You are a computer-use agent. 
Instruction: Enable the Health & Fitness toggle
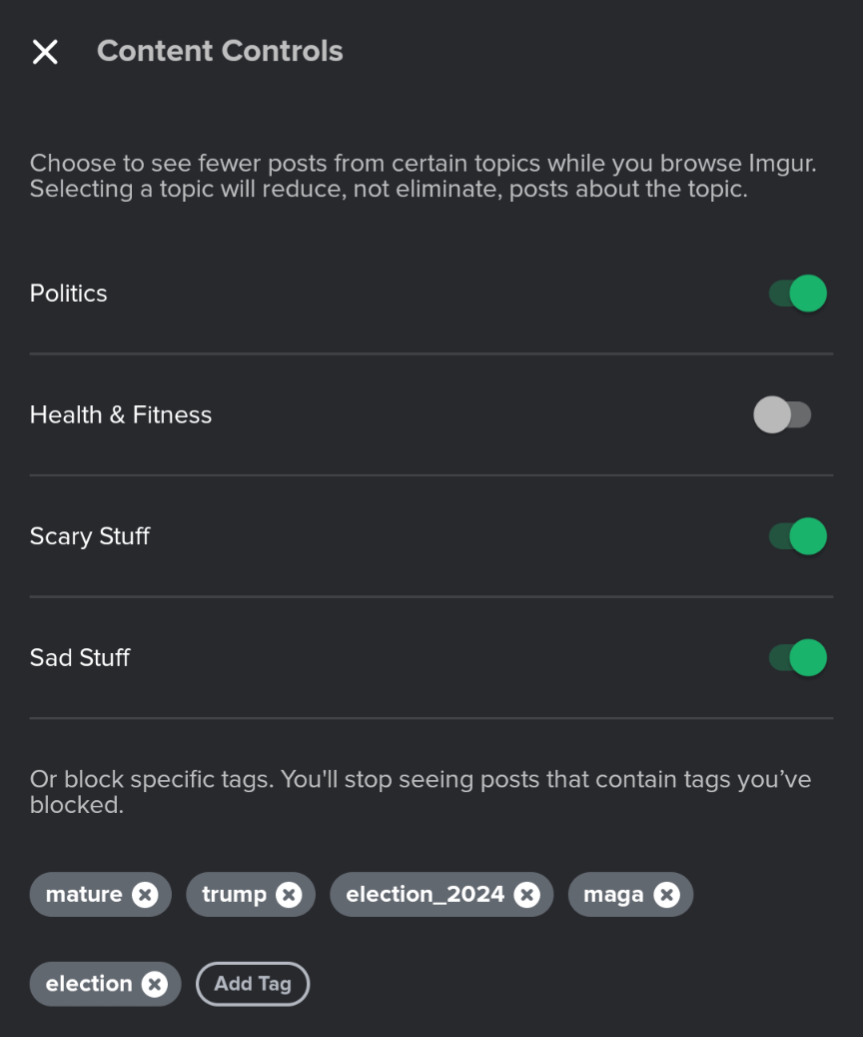click(782, 415)
